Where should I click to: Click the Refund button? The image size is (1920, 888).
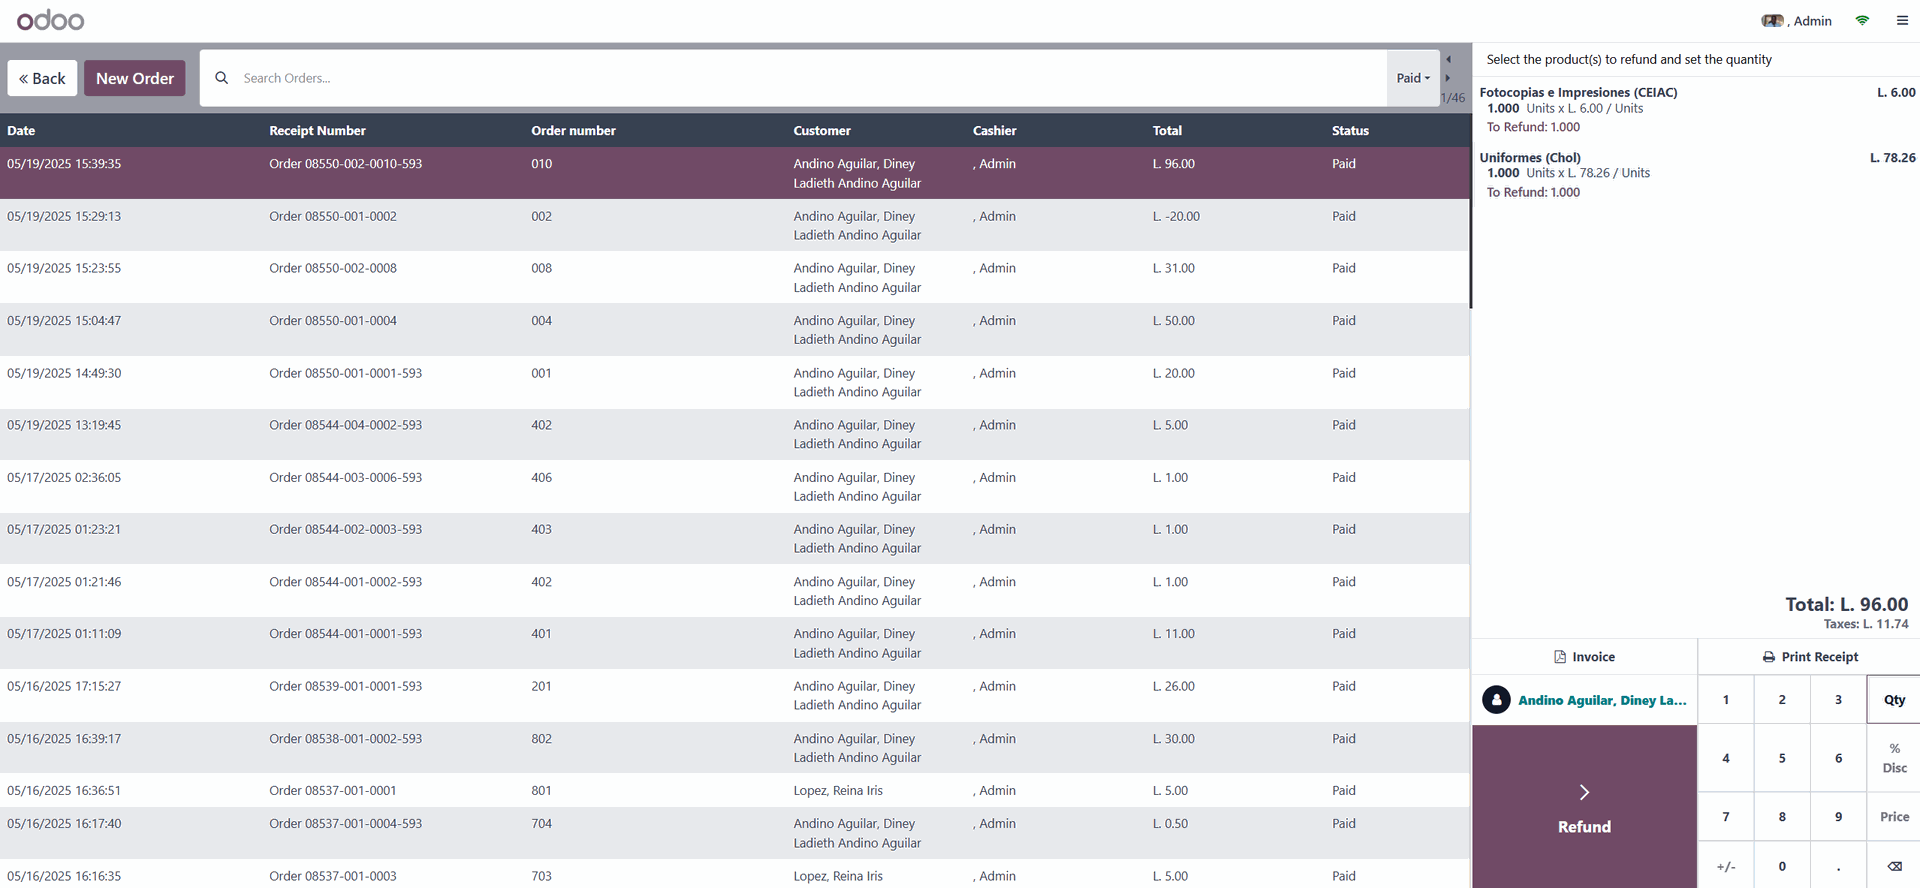pos(1584,807)
